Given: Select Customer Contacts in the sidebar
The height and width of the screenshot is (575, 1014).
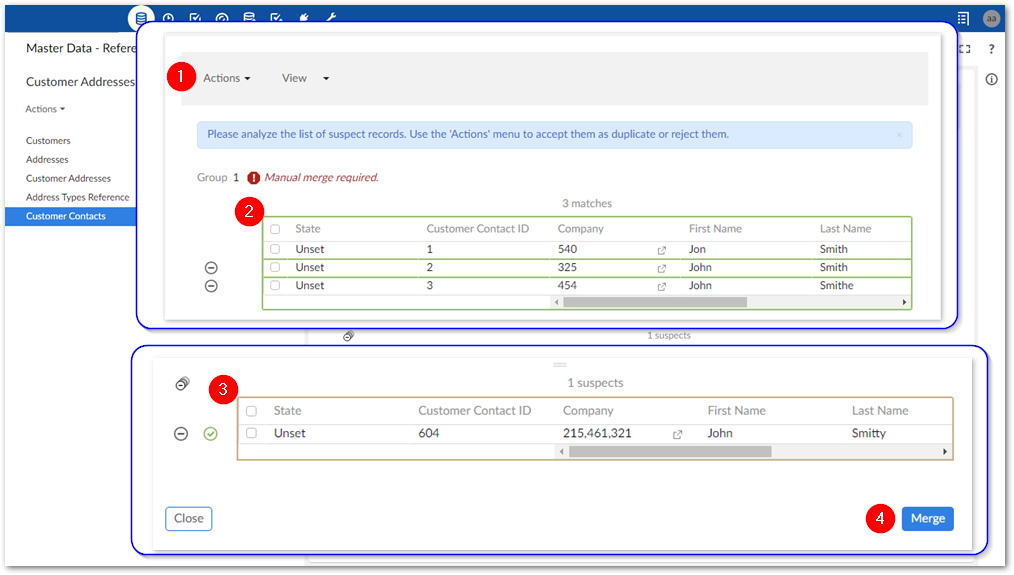Looking at the screenshot, I should (66, 216).
